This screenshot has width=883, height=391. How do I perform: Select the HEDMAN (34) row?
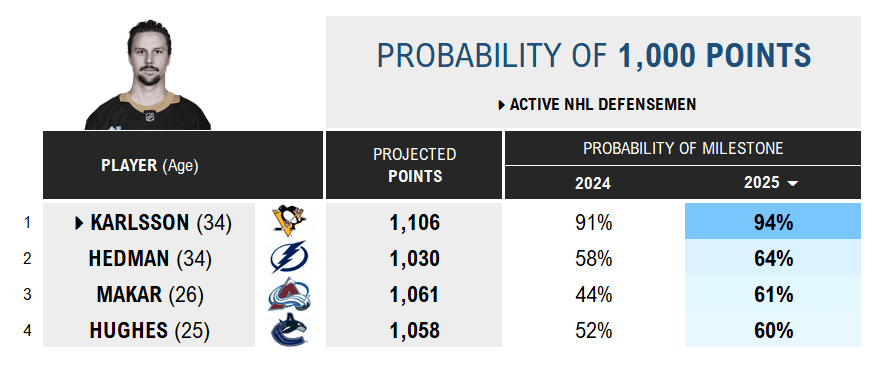452,258
